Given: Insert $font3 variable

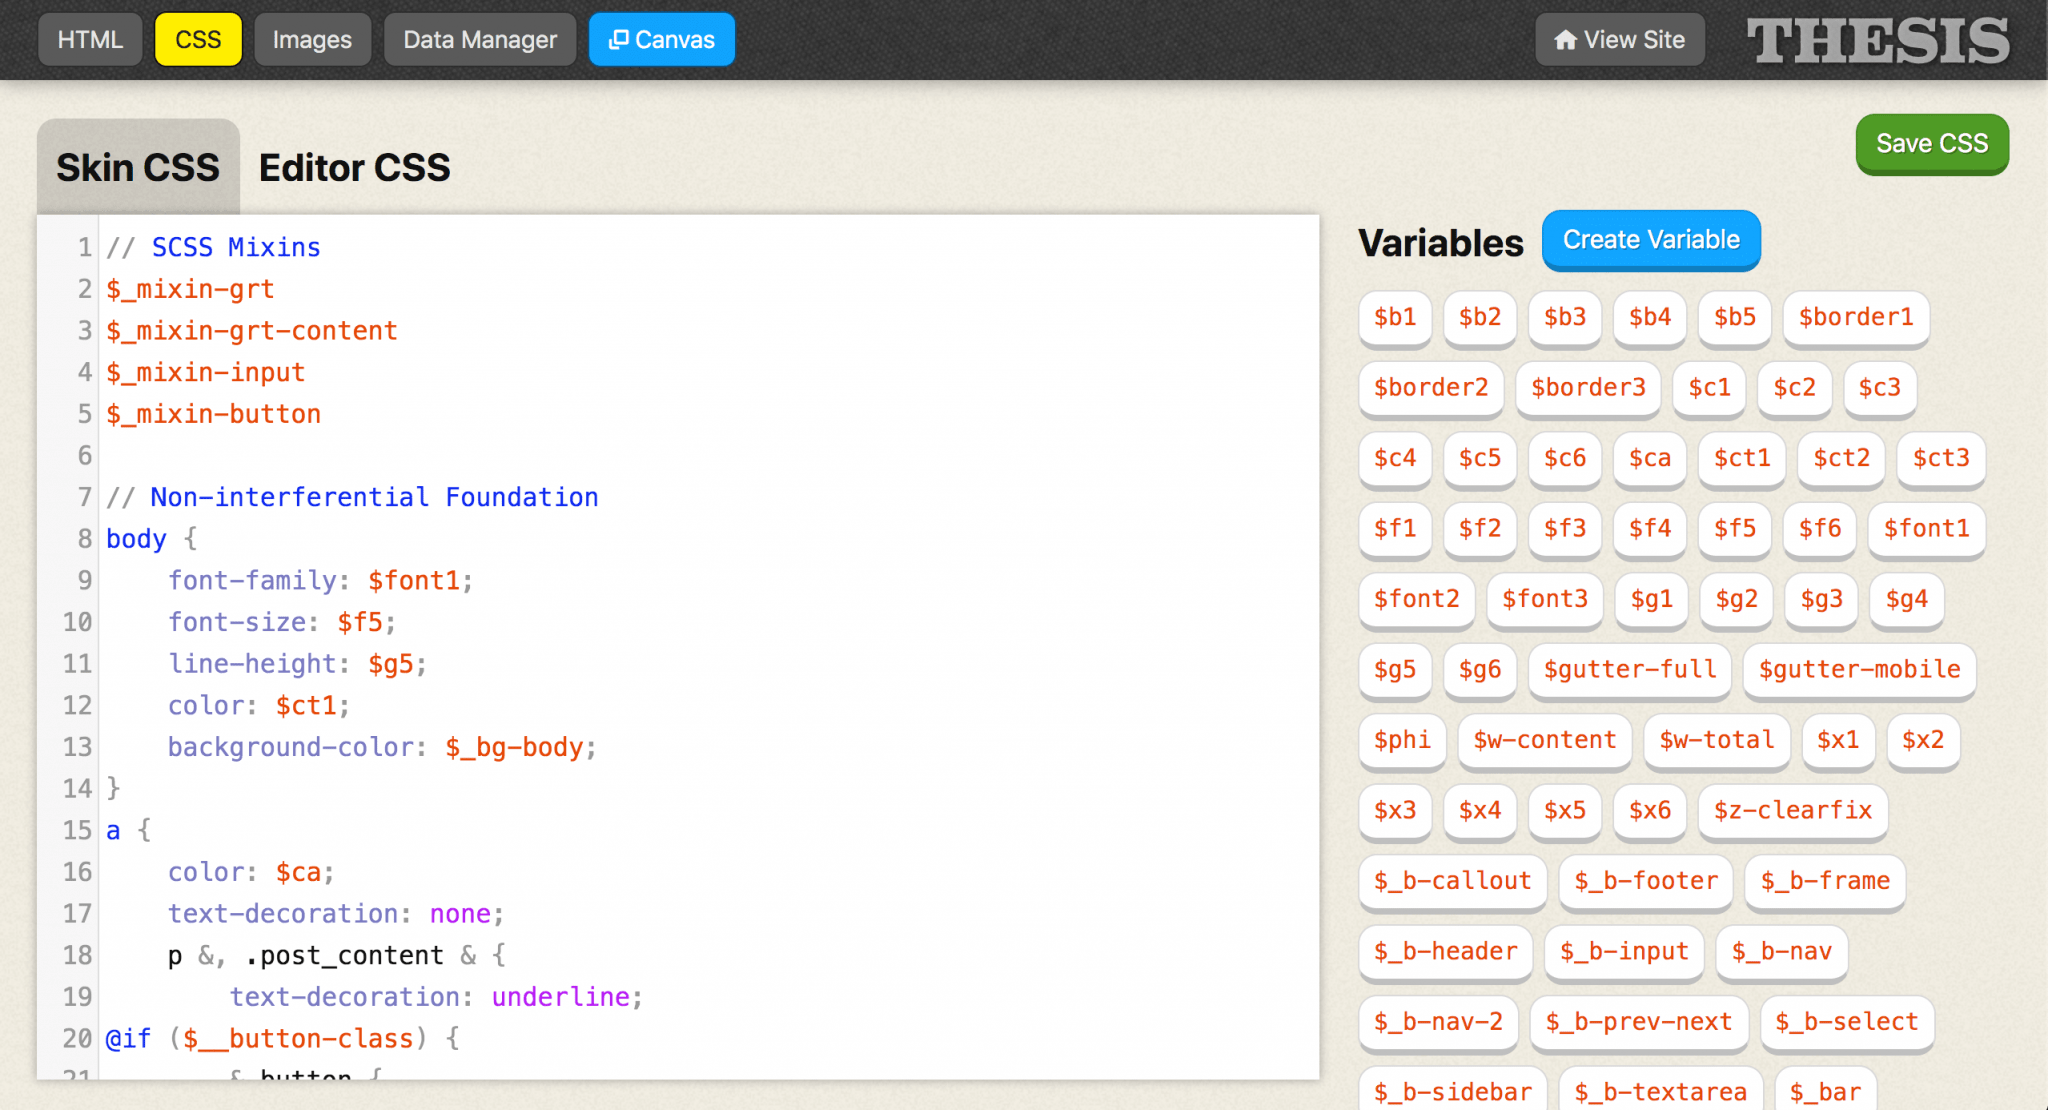Looking at the screenshot, I should tap(1545, 600).
